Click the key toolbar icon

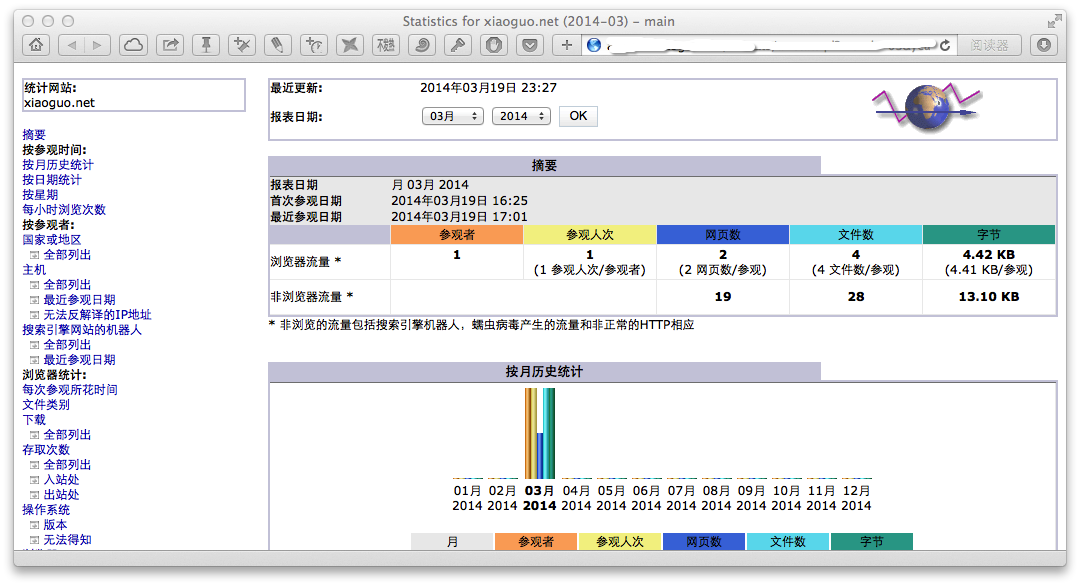pos(458,45)
